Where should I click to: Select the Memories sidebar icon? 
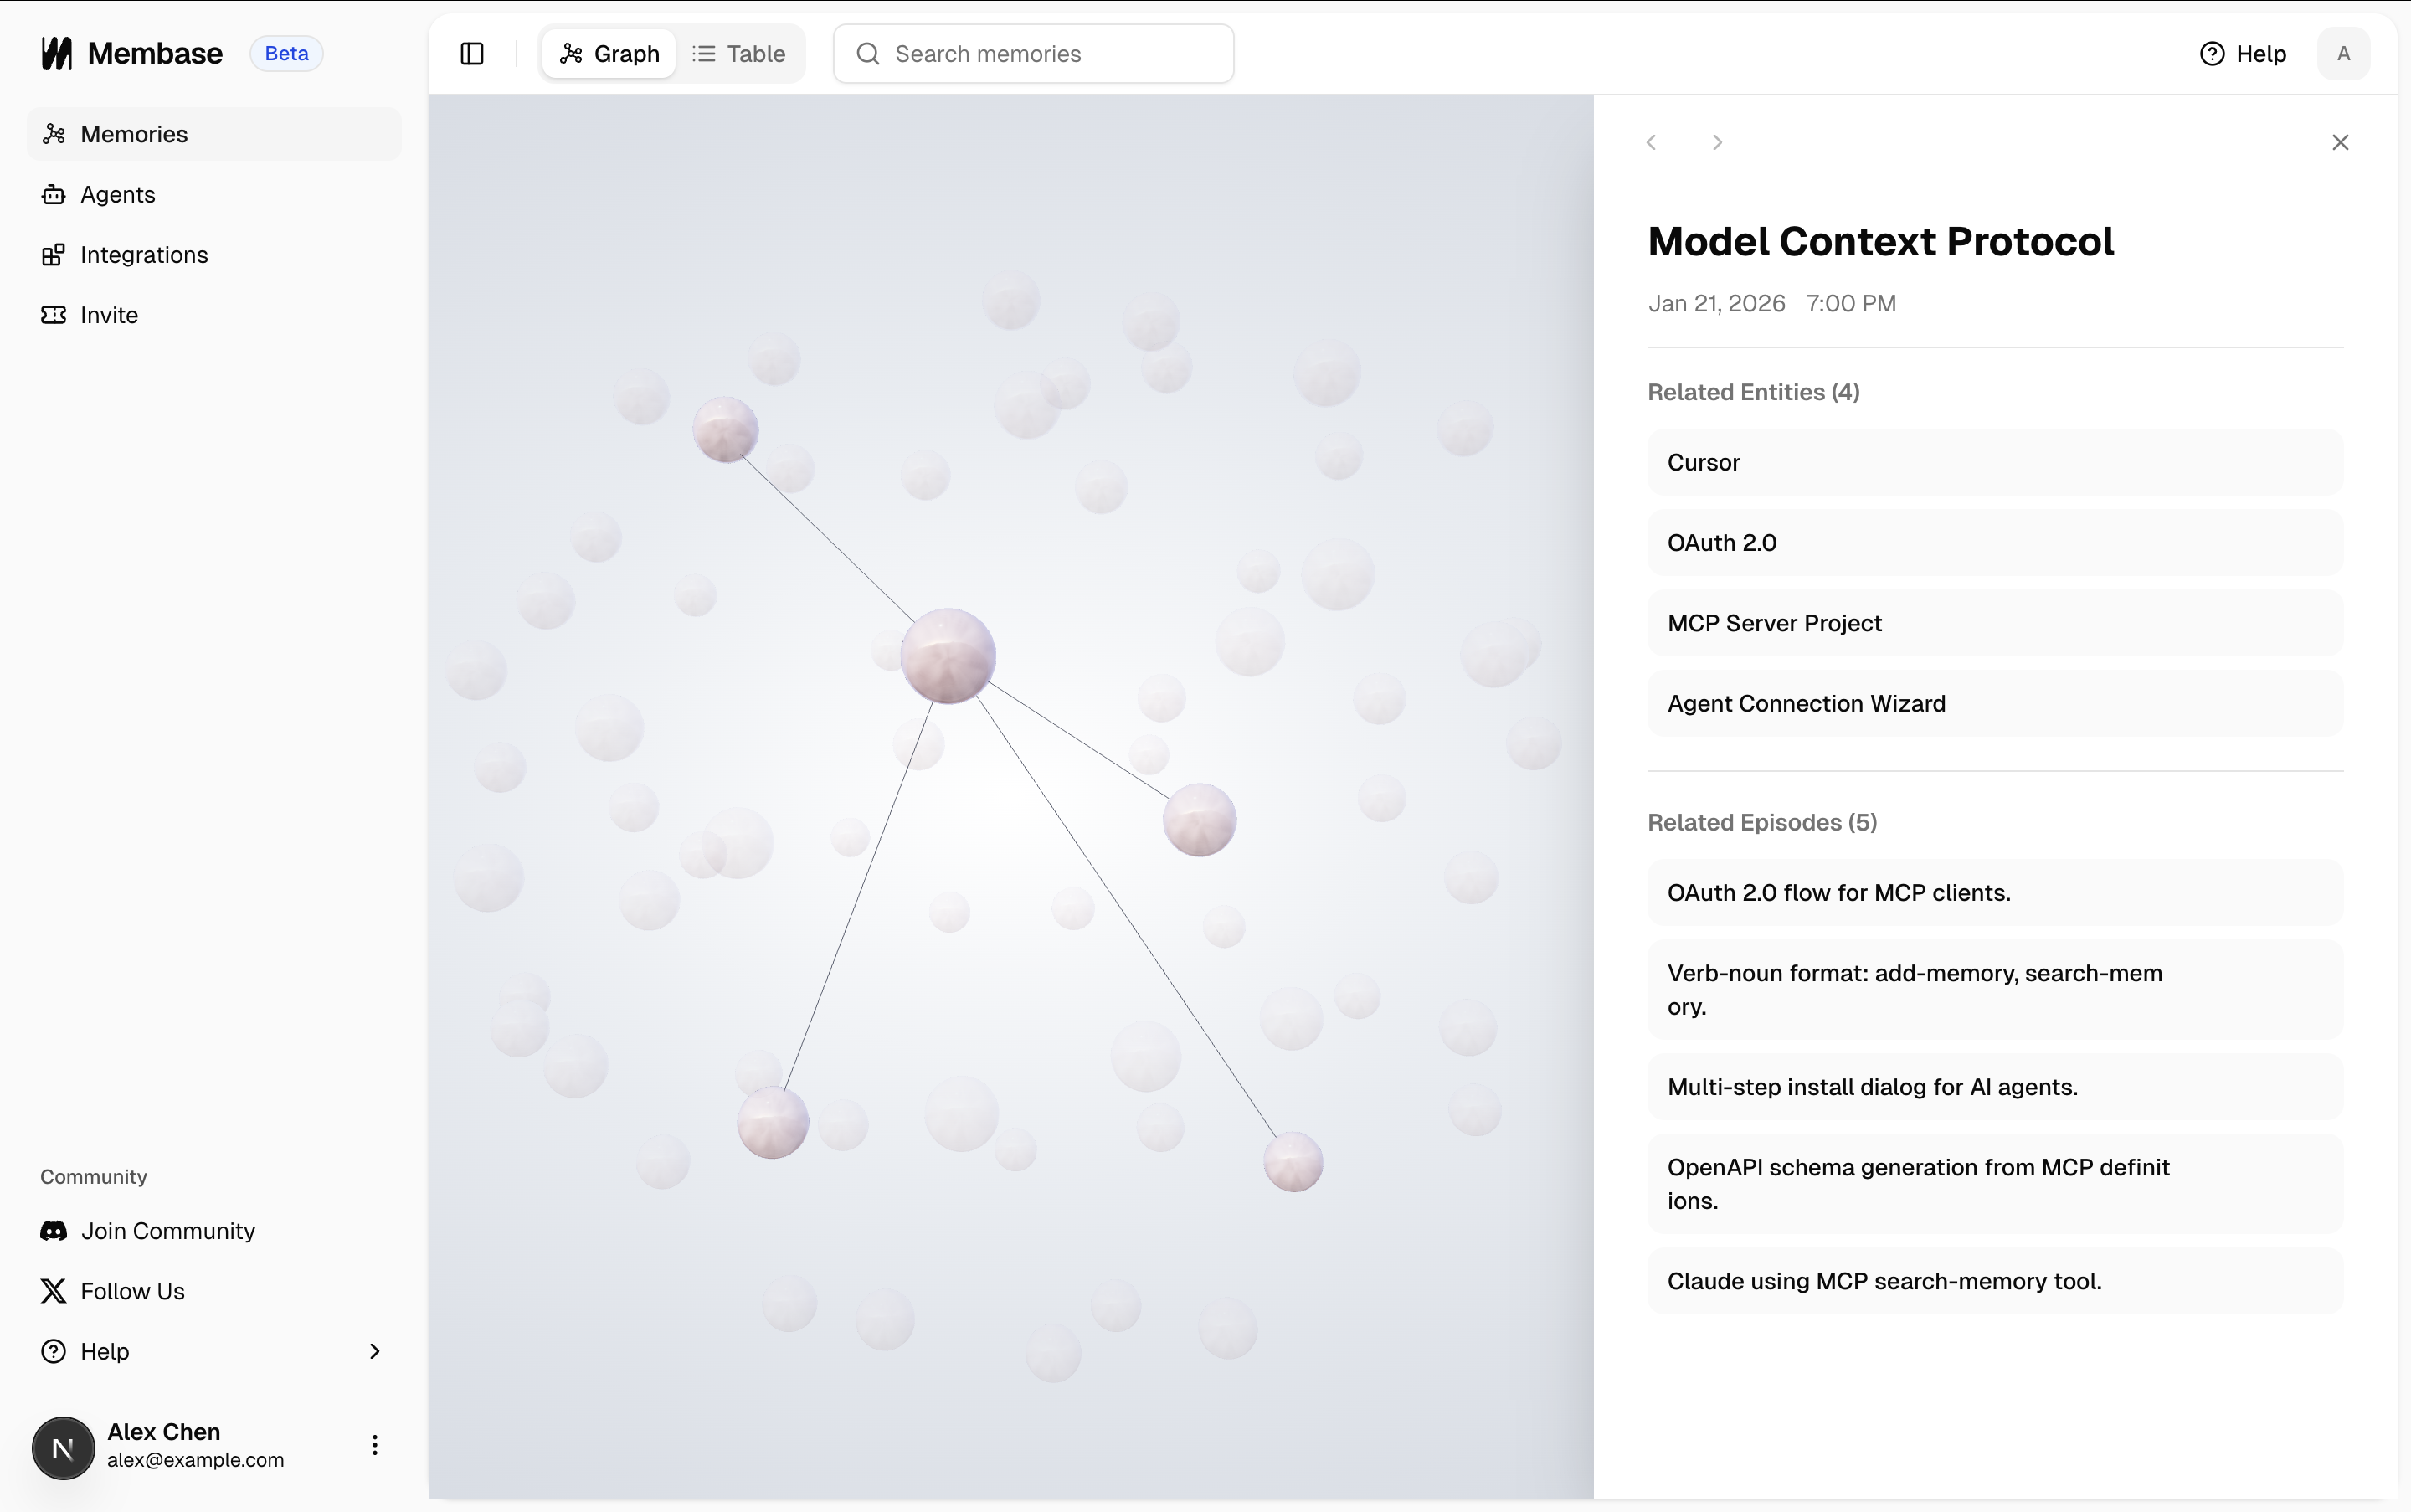click(x=54, y=134)
